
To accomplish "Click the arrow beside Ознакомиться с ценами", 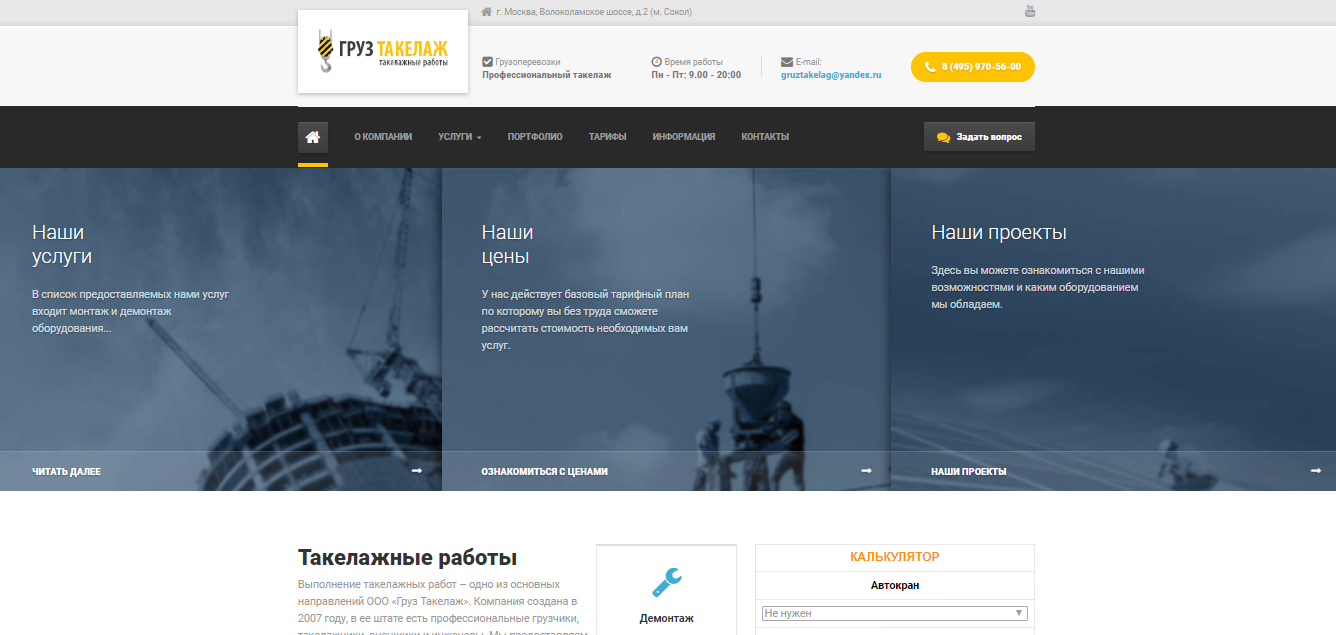I will click(866, 471).
